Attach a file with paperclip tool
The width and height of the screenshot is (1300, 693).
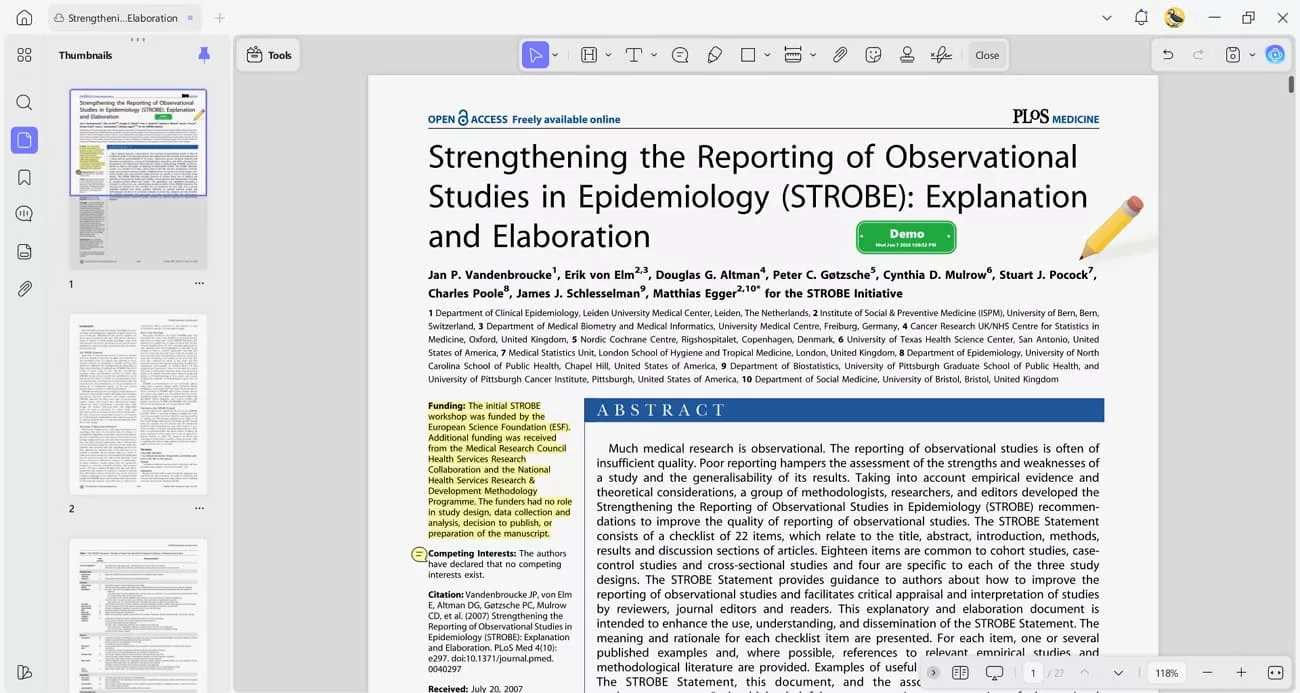coord(840,55)
